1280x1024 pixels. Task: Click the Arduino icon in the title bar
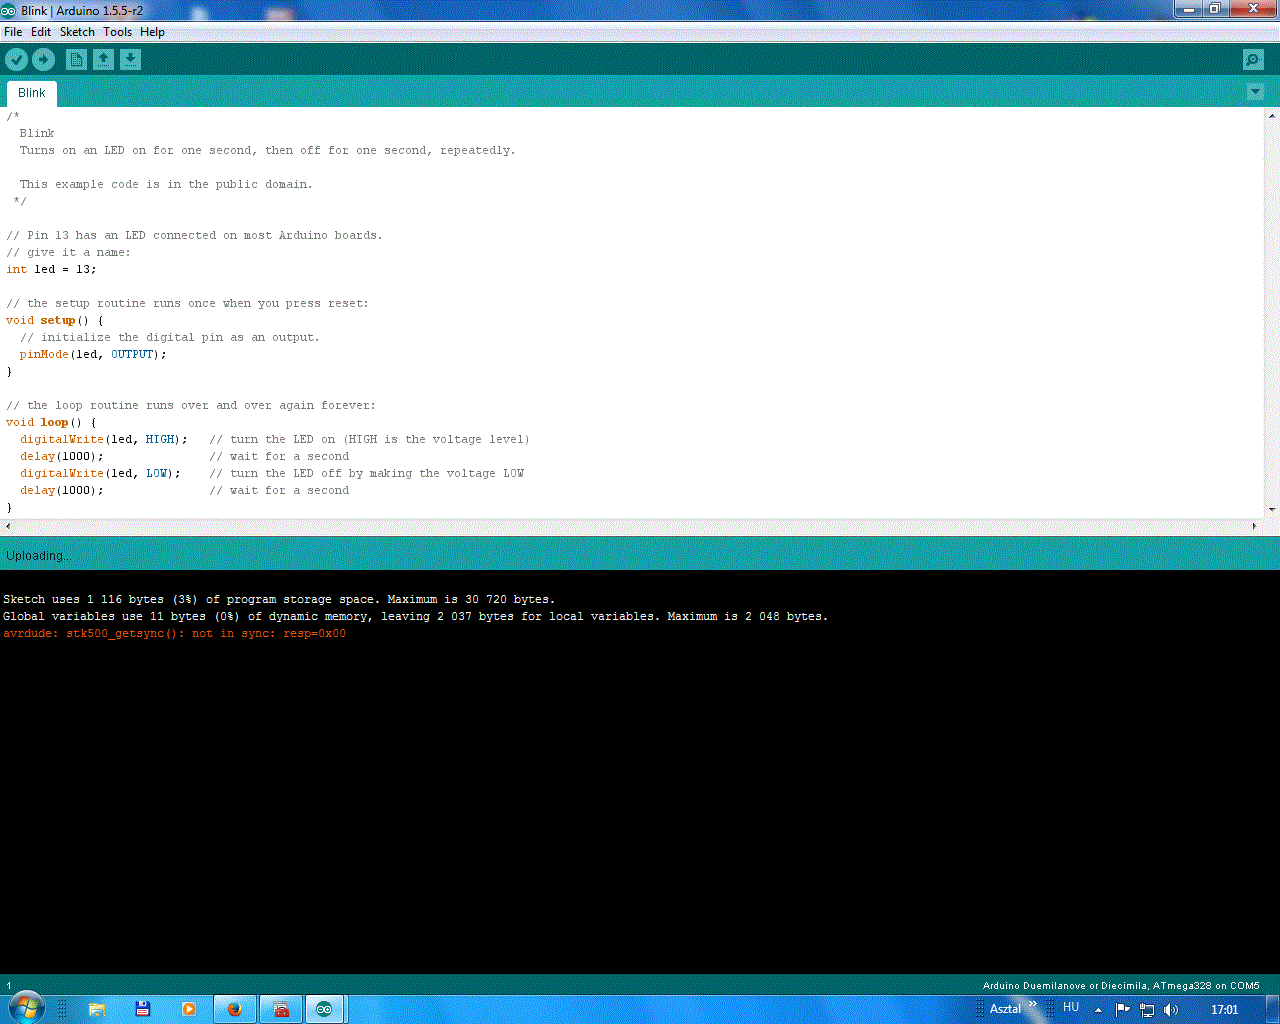[x=9, y=11]
